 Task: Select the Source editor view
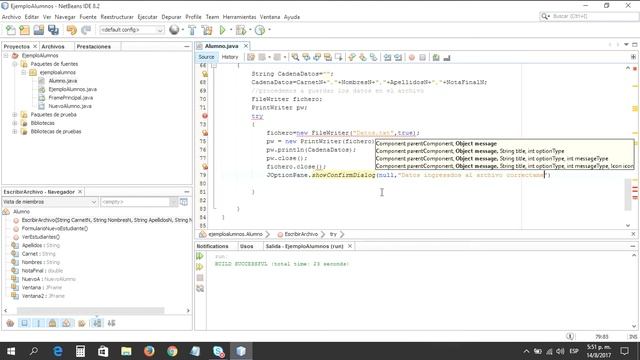click(206, 57)
